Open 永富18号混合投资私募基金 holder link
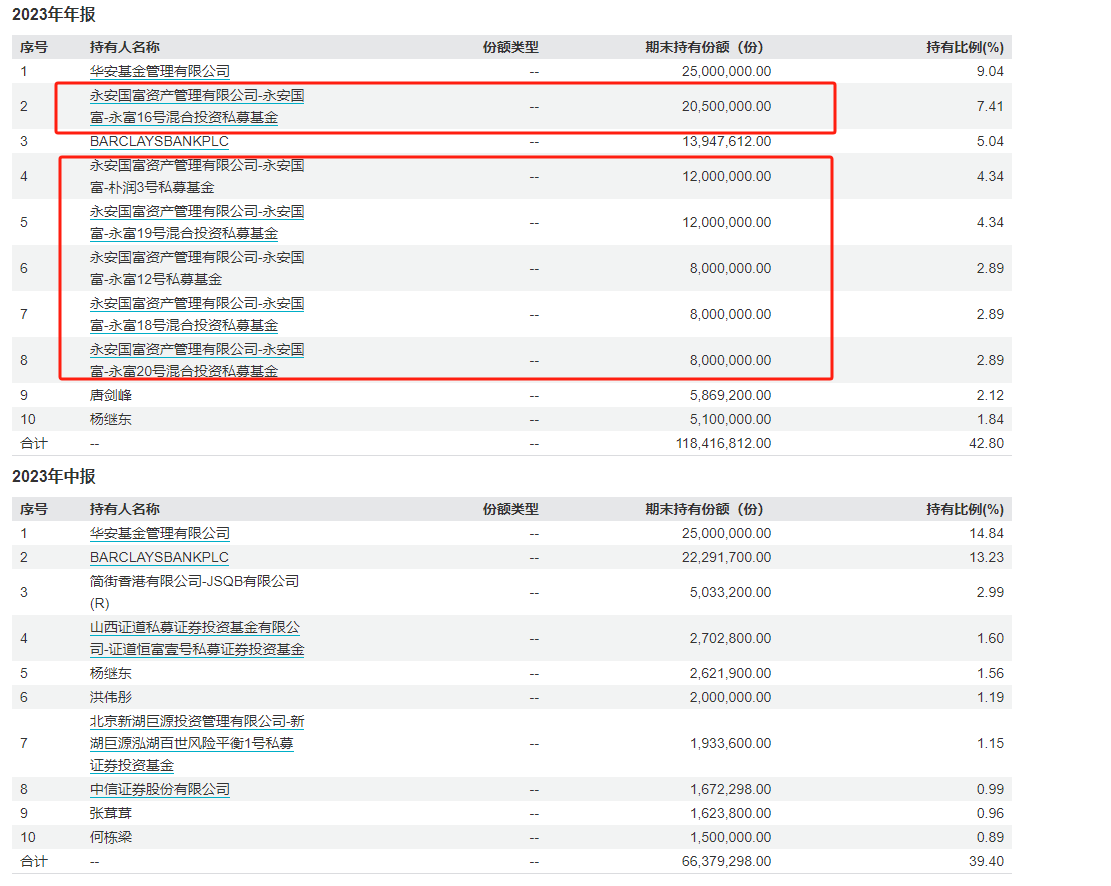 tap(197, 315)
